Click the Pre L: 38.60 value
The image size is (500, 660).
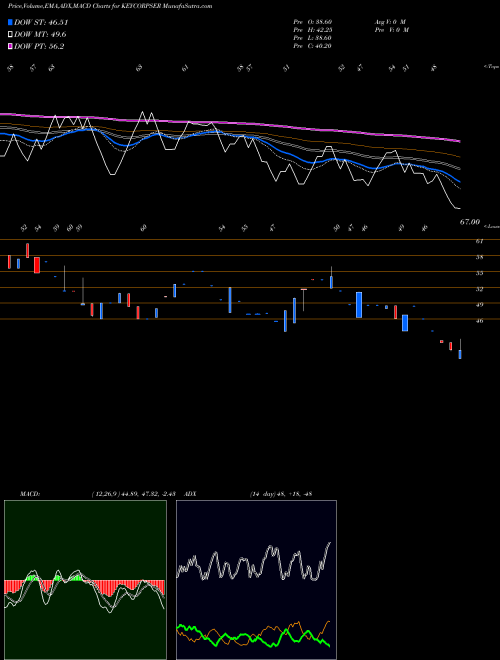tap(313, 38)
